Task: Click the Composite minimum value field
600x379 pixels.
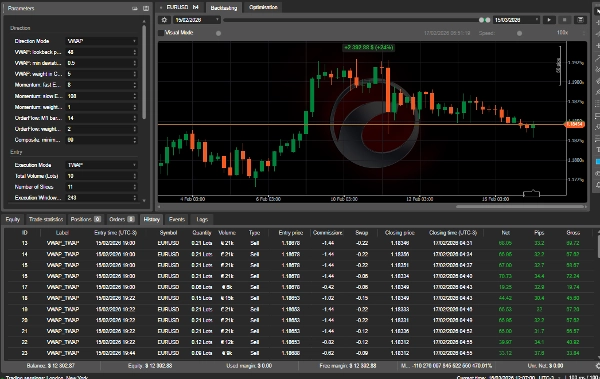Action: tap(99, 140)
